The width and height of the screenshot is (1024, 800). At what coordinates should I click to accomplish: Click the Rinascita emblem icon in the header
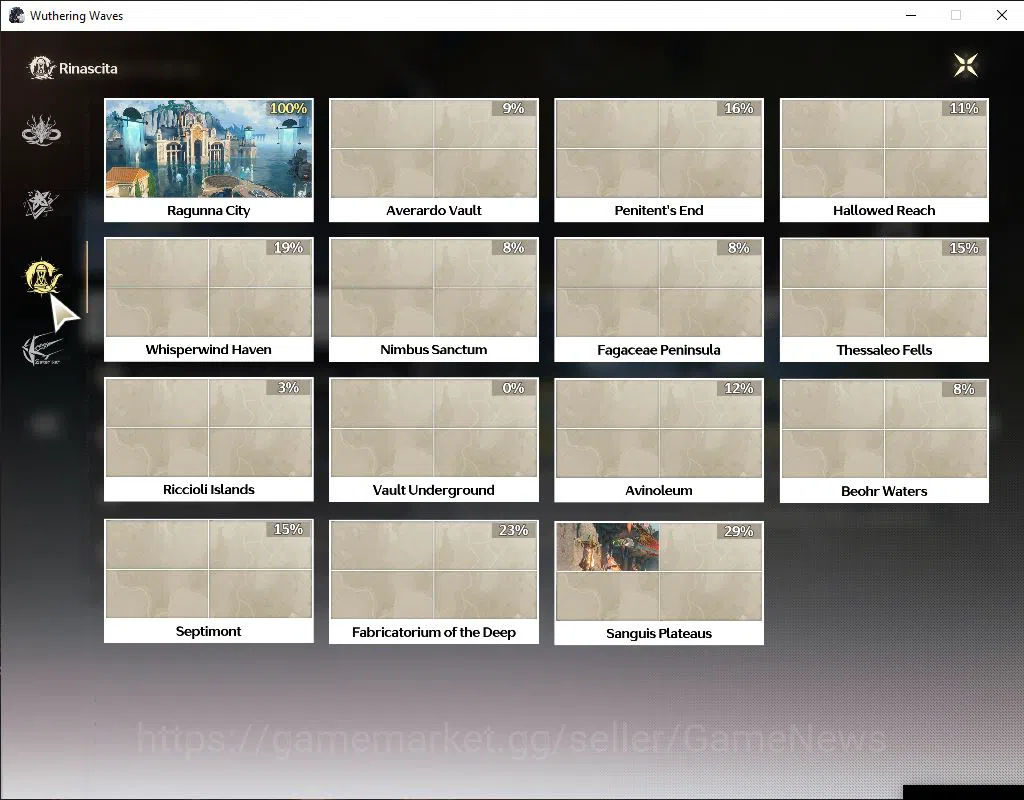pyautogui.click(x=41, y=68)
